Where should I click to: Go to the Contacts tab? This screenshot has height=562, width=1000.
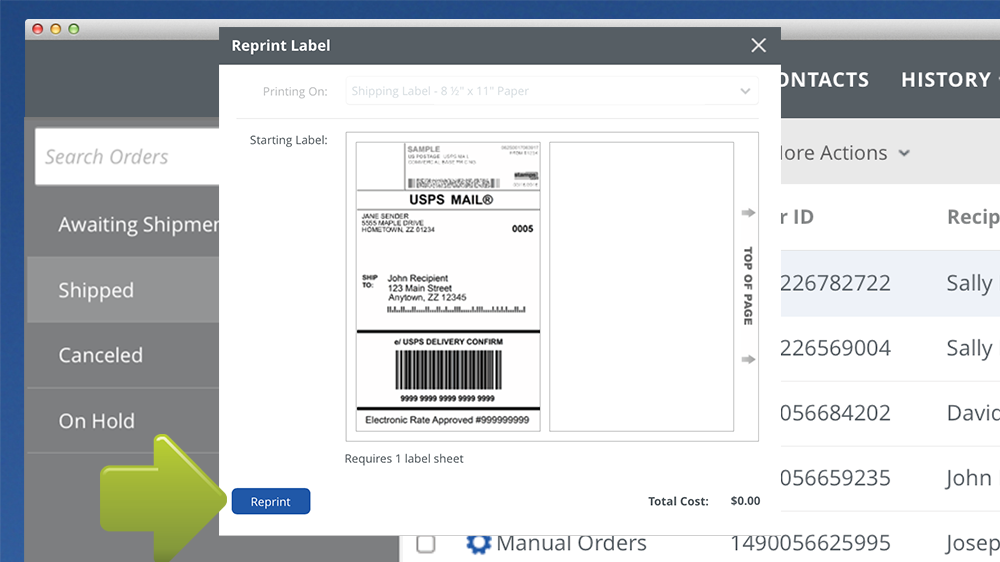tap(824, 79)
